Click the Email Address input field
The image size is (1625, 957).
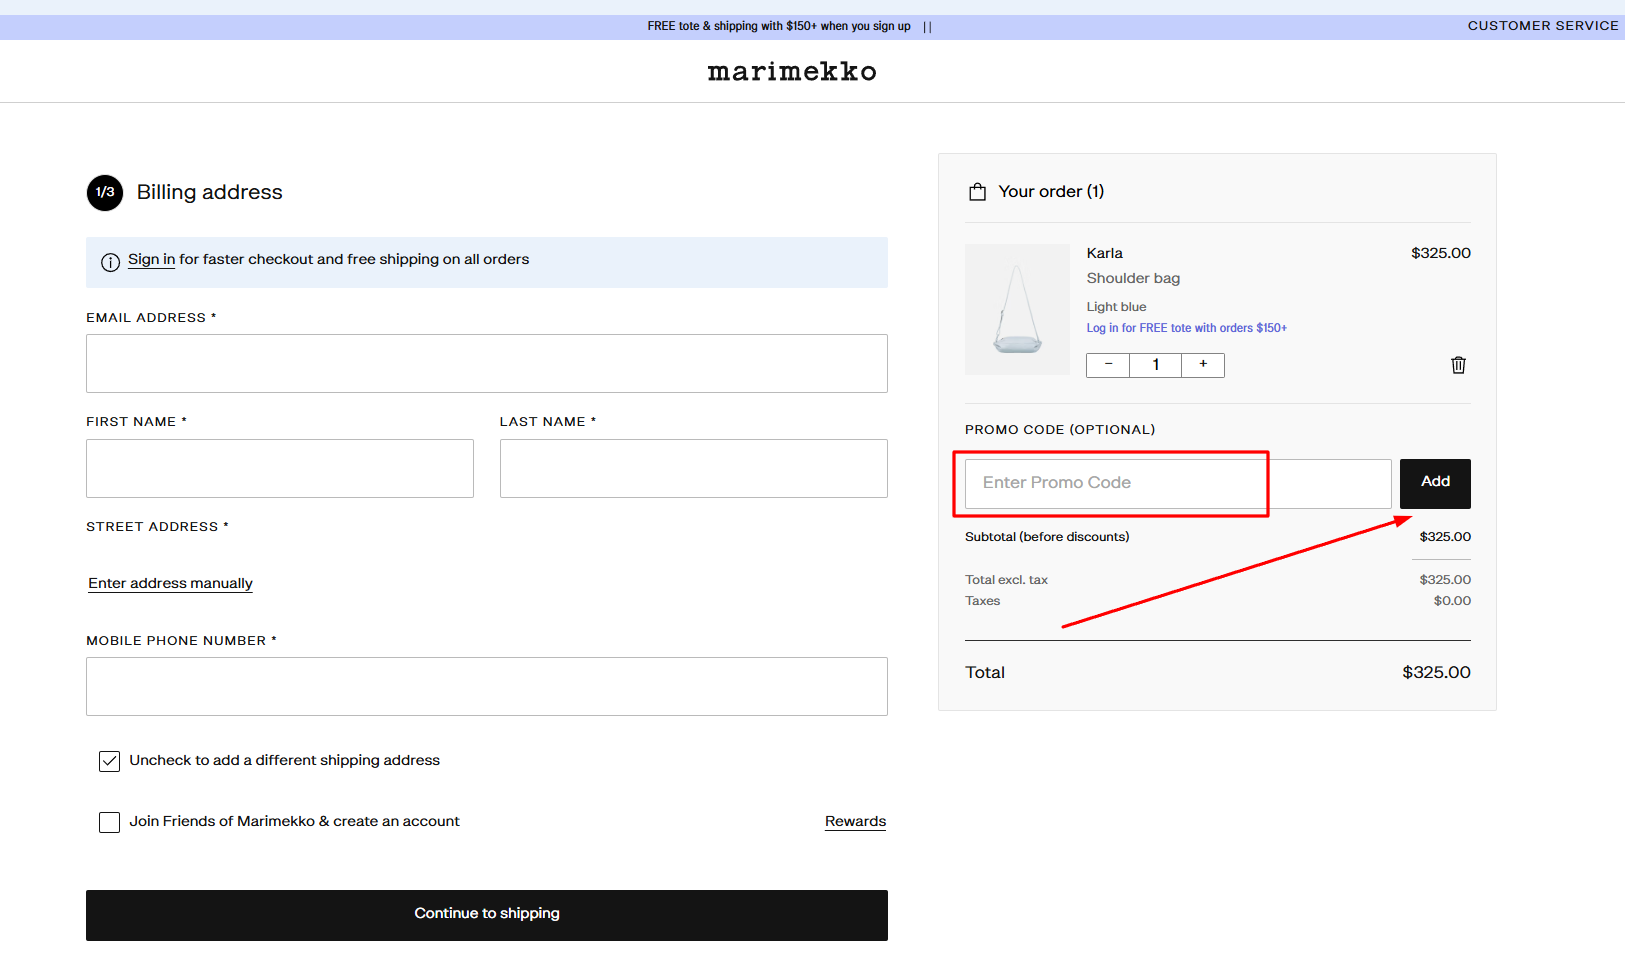(x=487, y=363)
